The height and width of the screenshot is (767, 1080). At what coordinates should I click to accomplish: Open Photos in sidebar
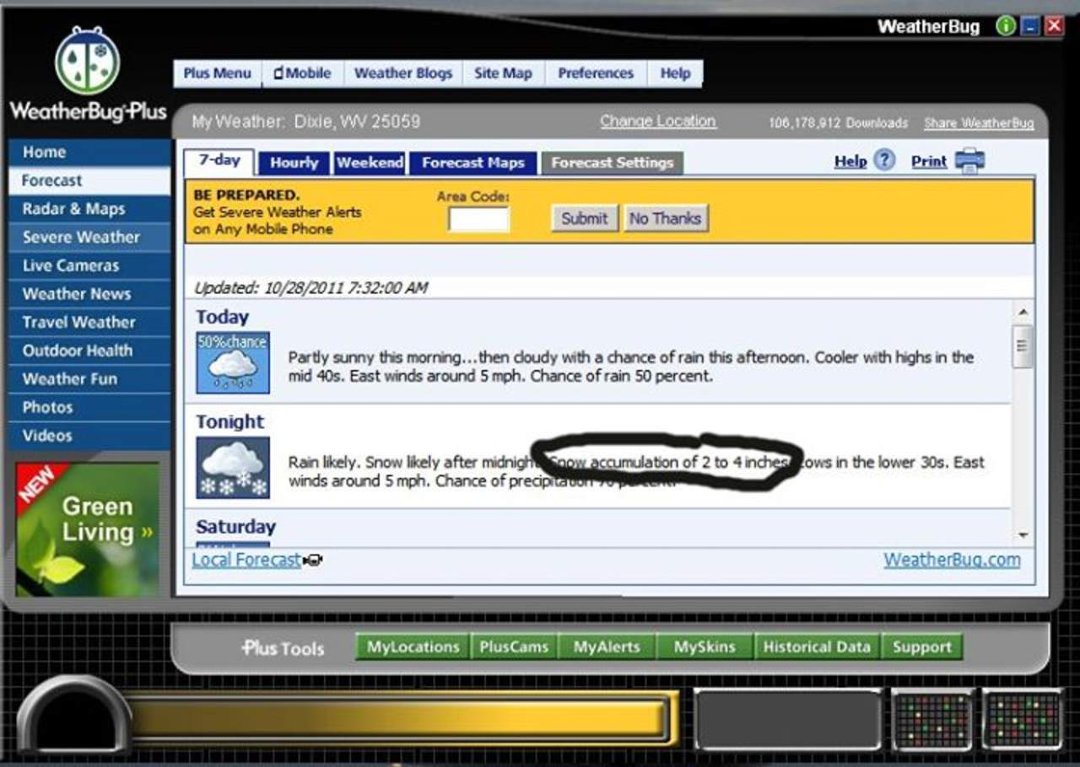(x=90, y=407)
